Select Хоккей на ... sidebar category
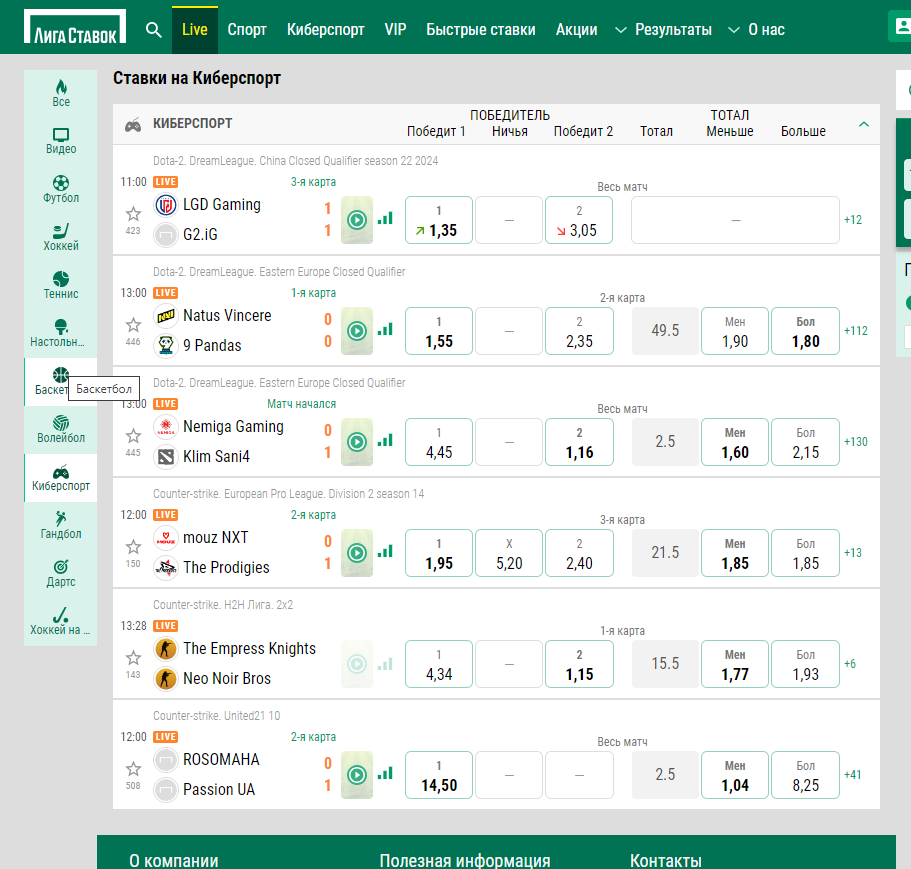 point(61,622)
